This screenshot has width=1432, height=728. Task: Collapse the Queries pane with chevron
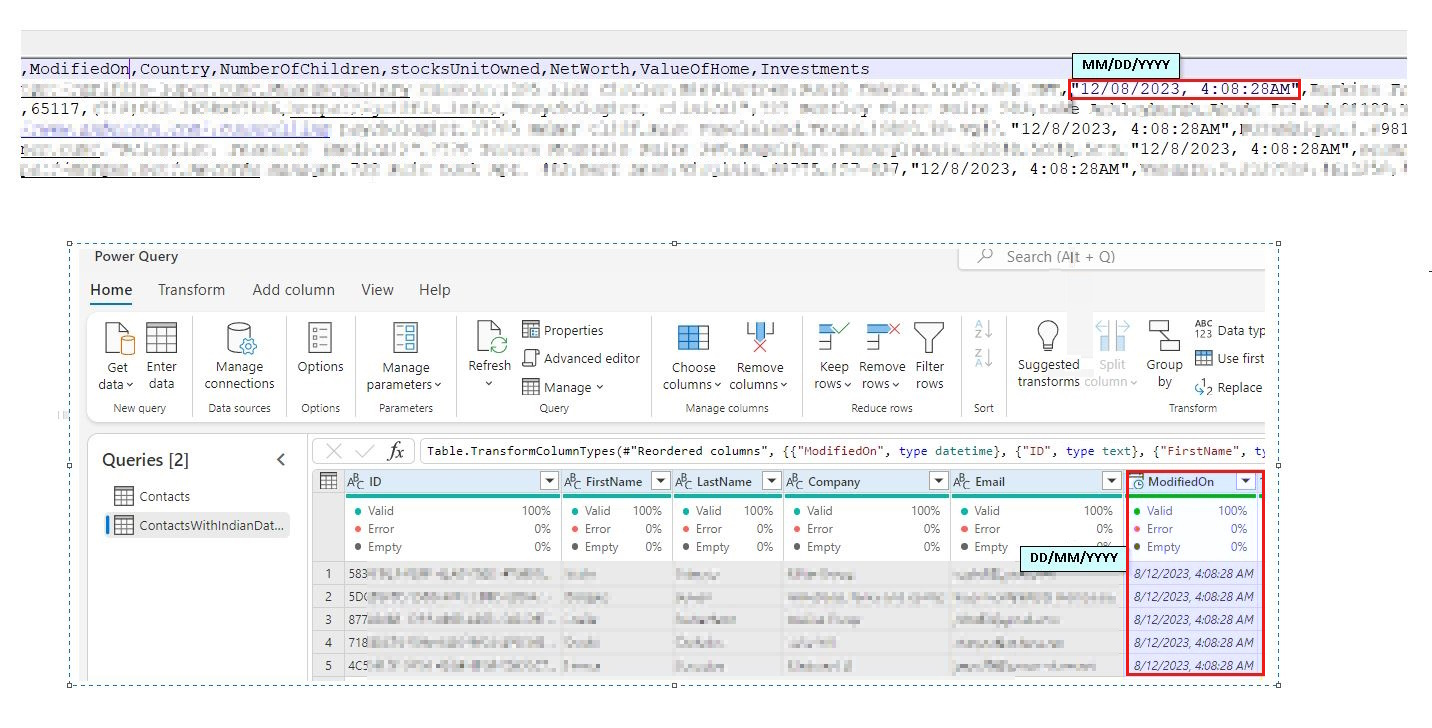(x=281, y=460)
